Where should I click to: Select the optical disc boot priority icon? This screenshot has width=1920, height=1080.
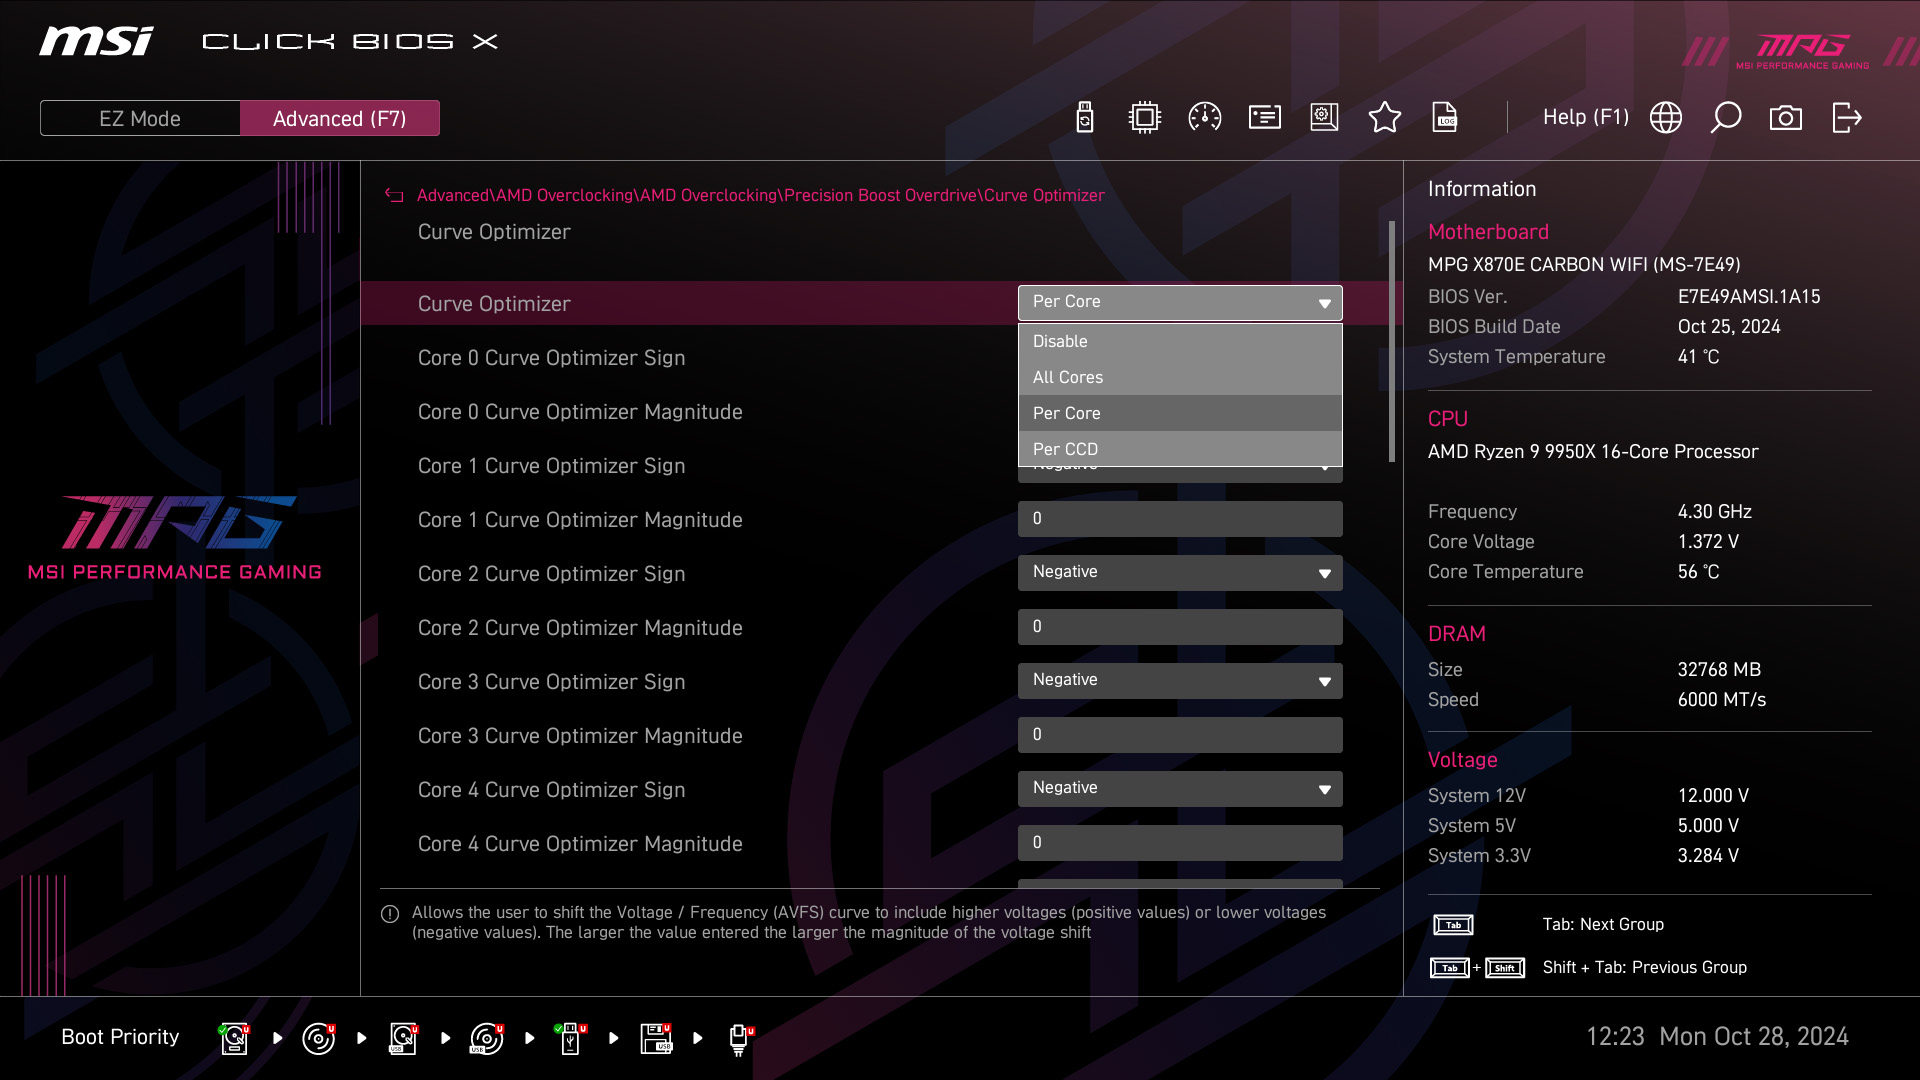[318, 1039]
